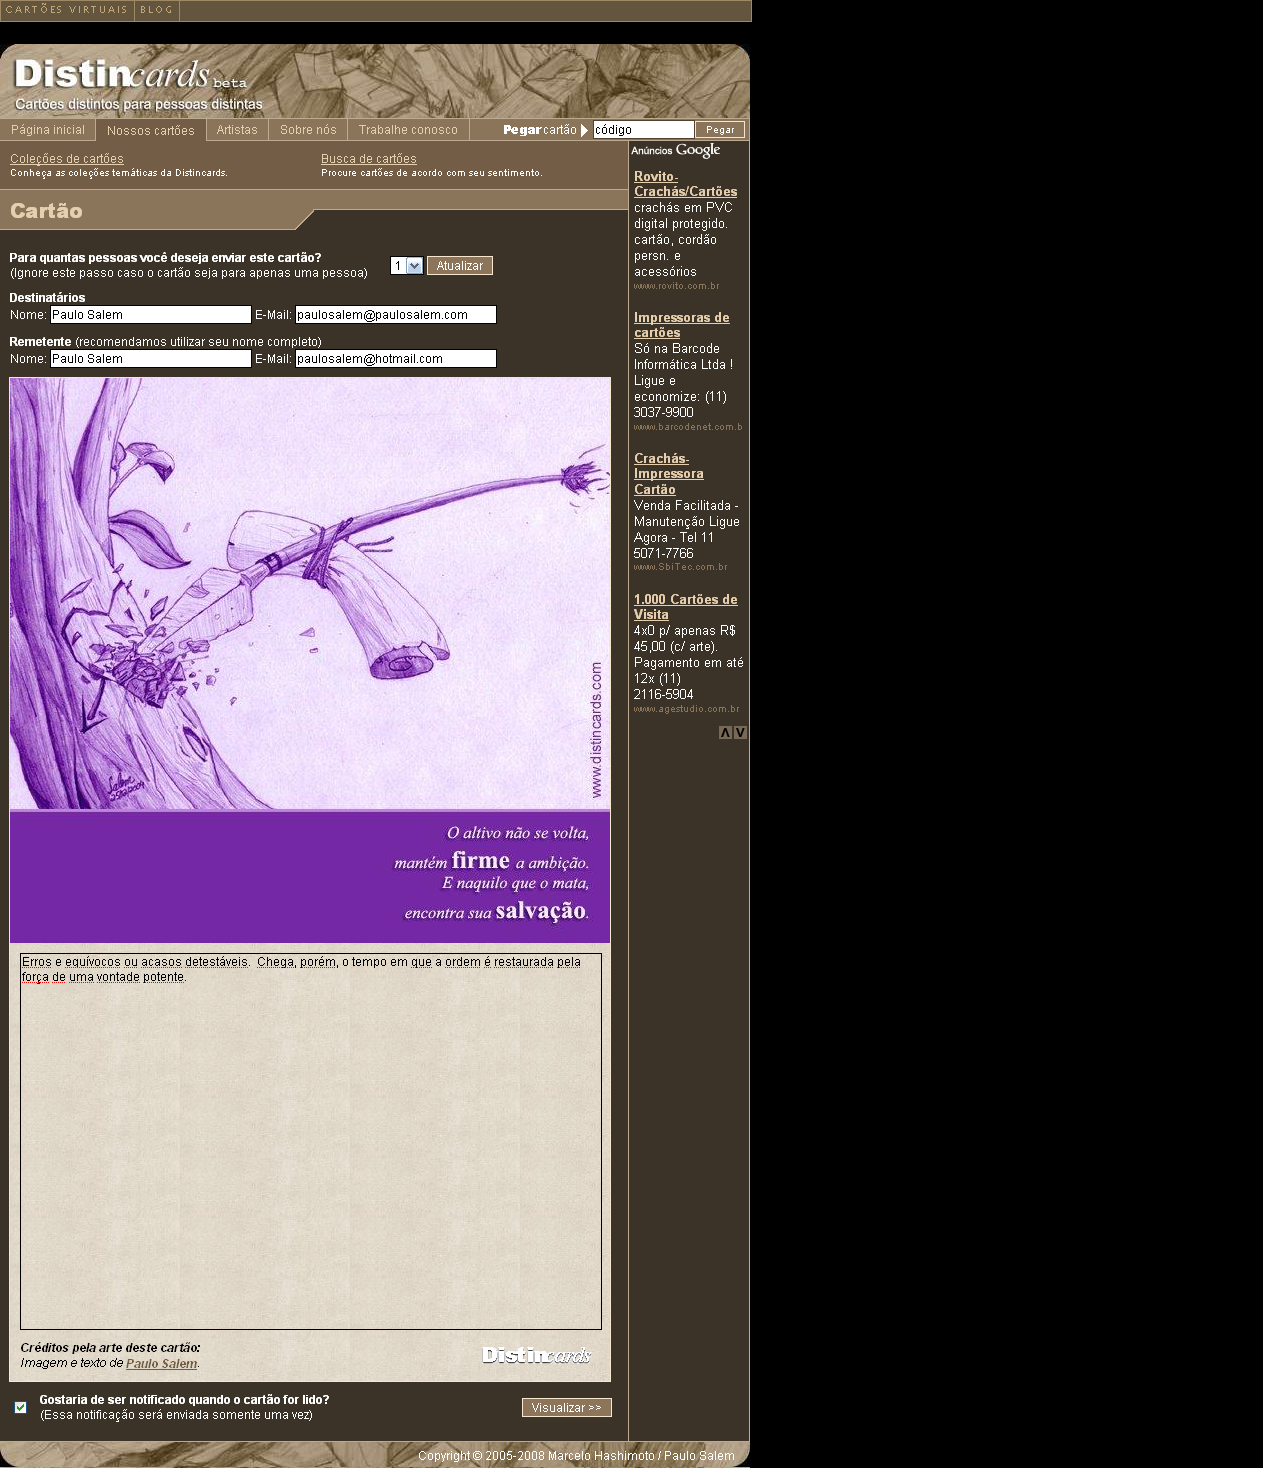1263x1468 pixels.
Task: Click the www.SbiTec.com.br ad URL
Action: click(x=680, y=567)
